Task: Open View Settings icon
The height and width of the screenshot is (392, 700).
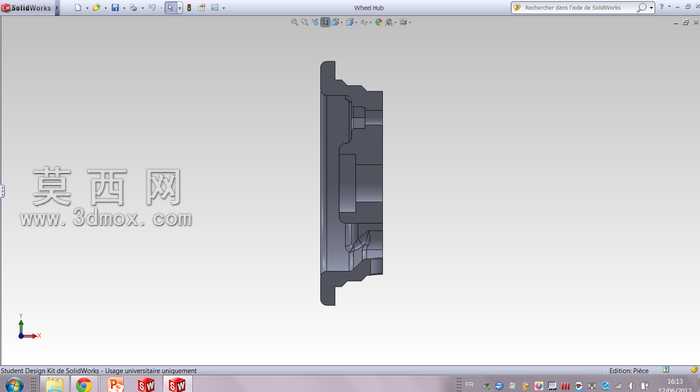Action: pyautogui.click(x=404, y=22)
